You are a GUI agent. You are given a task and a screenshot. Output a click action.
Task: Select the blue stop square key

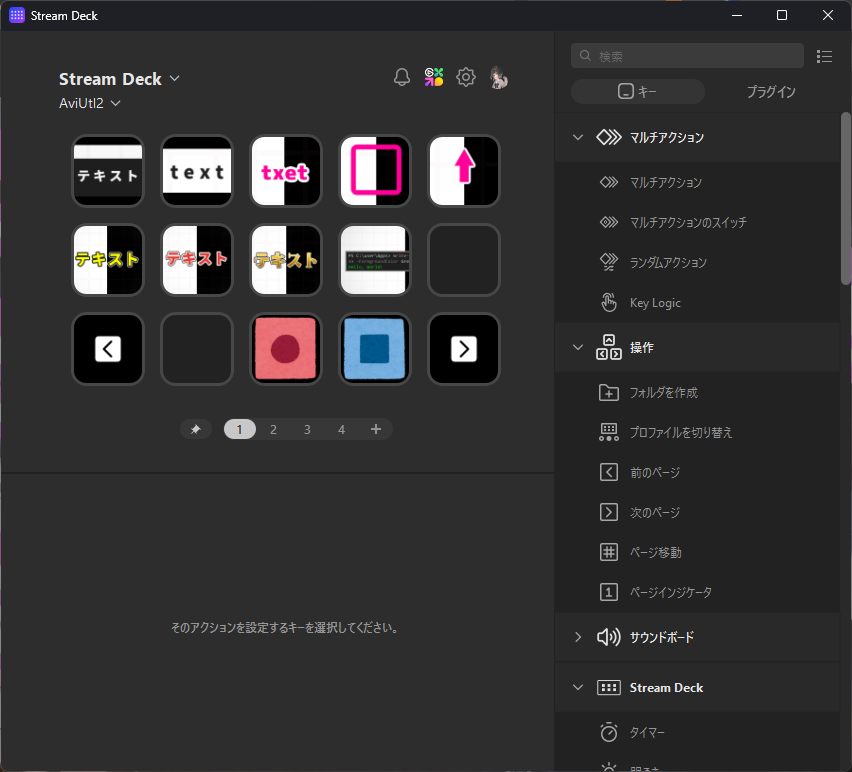375,349
